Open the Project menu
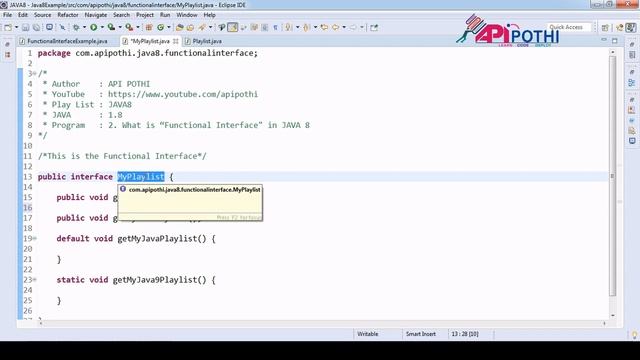This screenshot has height=360, width=640. point(145,15)
